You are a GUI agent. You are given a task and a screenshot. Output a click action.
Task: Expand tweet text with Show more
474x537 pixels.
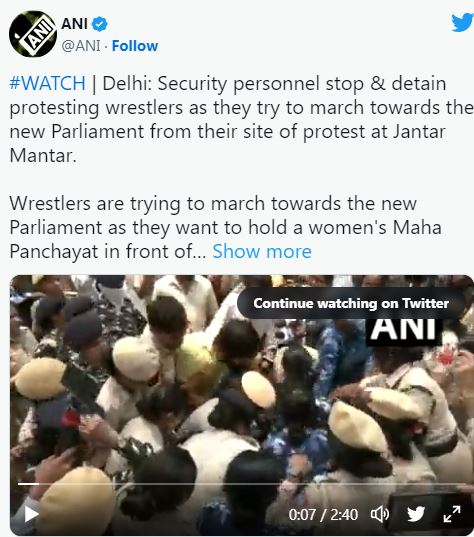coord(262,251)
